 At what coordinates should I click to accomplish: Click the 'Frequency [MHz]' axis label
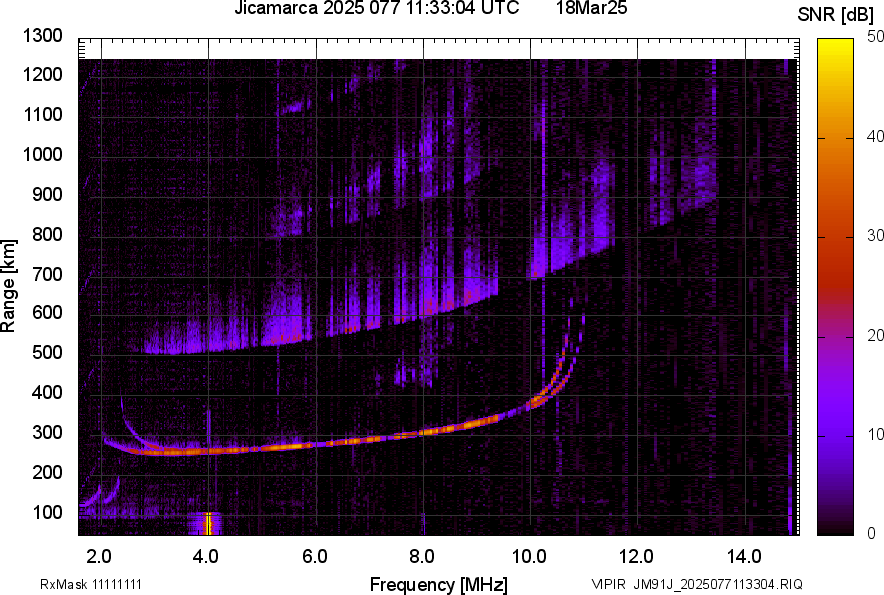coord(439,584)
